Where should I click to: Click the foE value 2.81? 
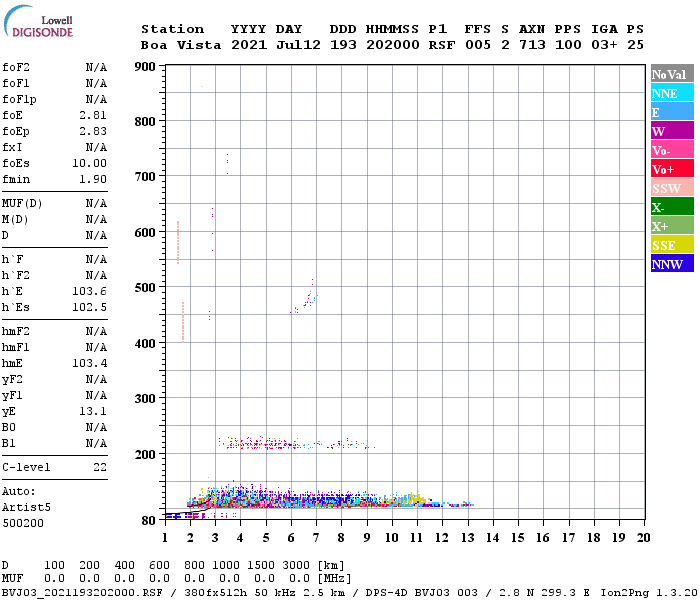pyautogui.click(x=93, y=115)
